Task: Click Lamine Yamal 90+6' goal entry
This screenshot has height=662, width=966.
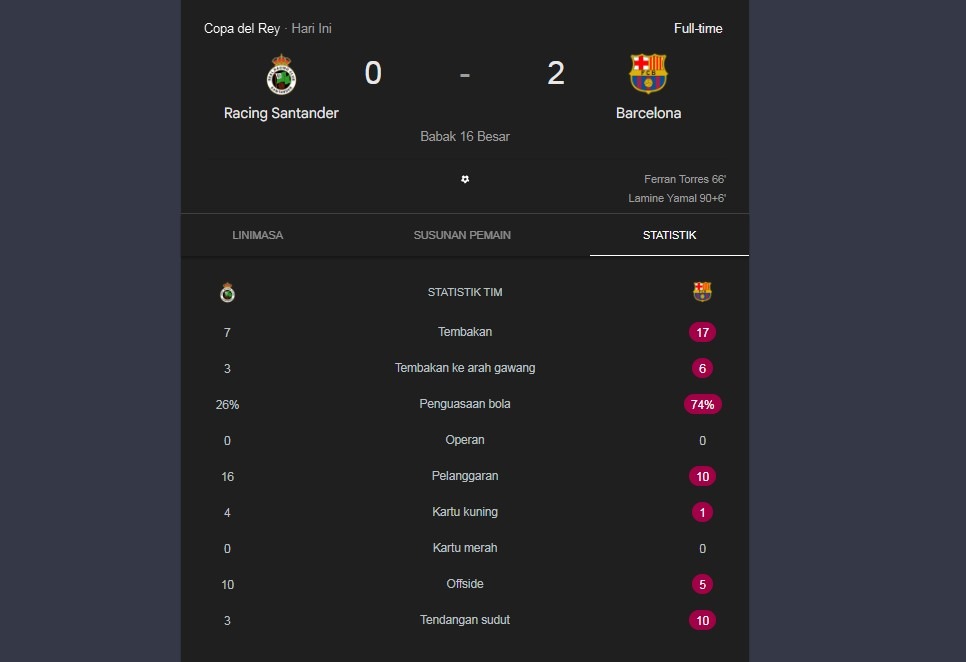Action: [677, 198]
